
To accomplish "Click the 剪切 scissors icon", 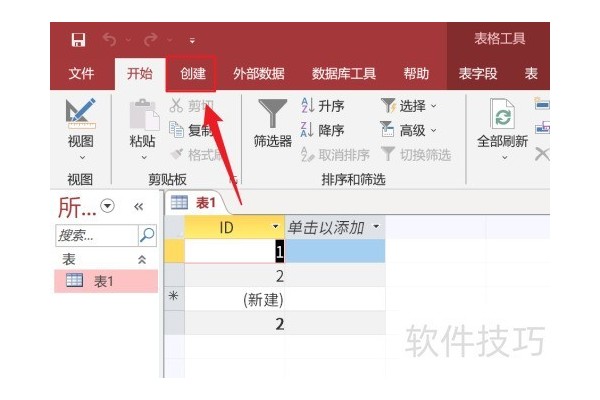I will 176,105.
